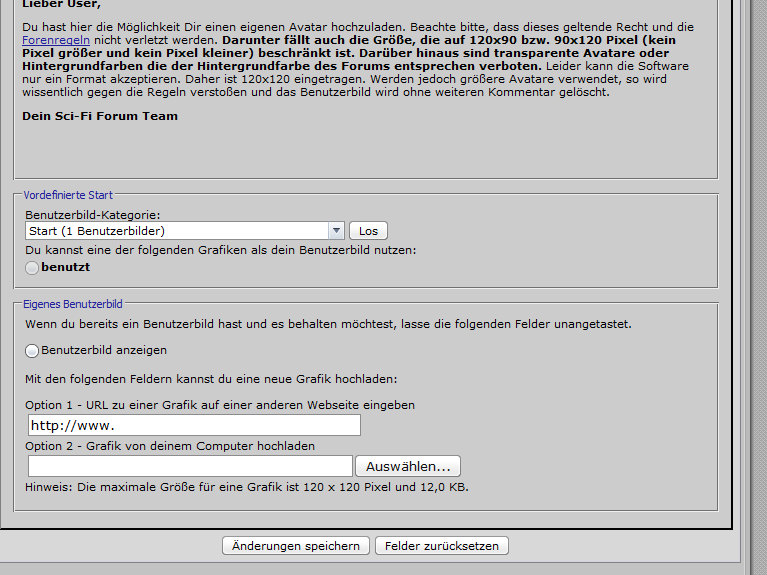Reset form via 'Felder zurücksetzen' button
767x575 pixels.
(442, 546)
